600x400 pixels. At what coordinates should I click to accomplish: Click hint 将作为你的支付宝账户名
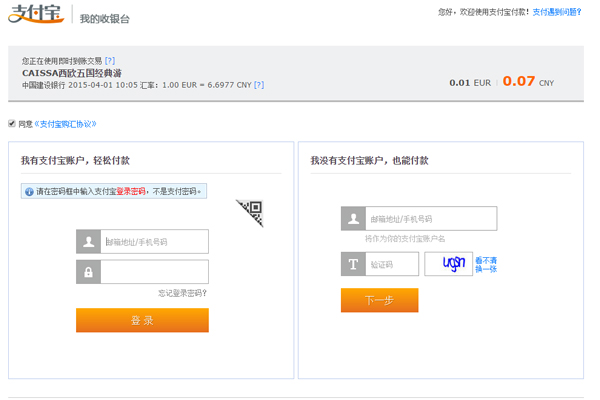click(405, 239)
